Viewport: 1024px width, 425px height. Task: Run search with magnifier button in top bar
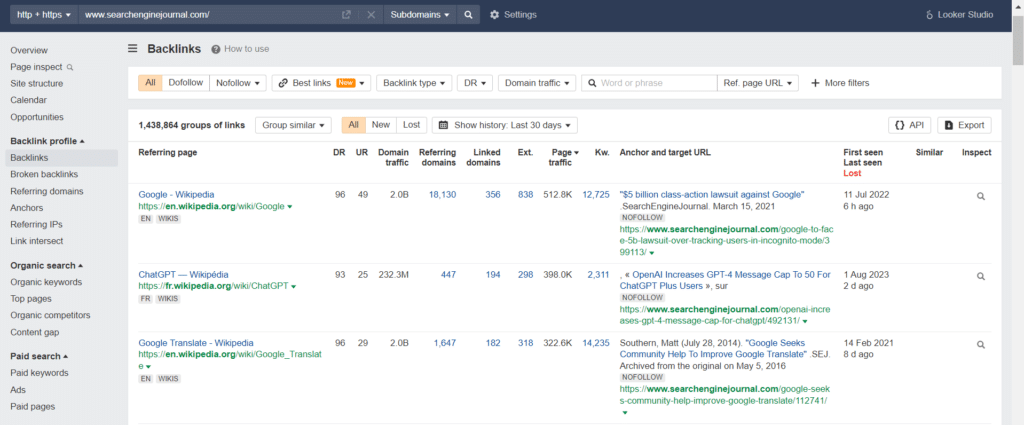click(468, 14)
